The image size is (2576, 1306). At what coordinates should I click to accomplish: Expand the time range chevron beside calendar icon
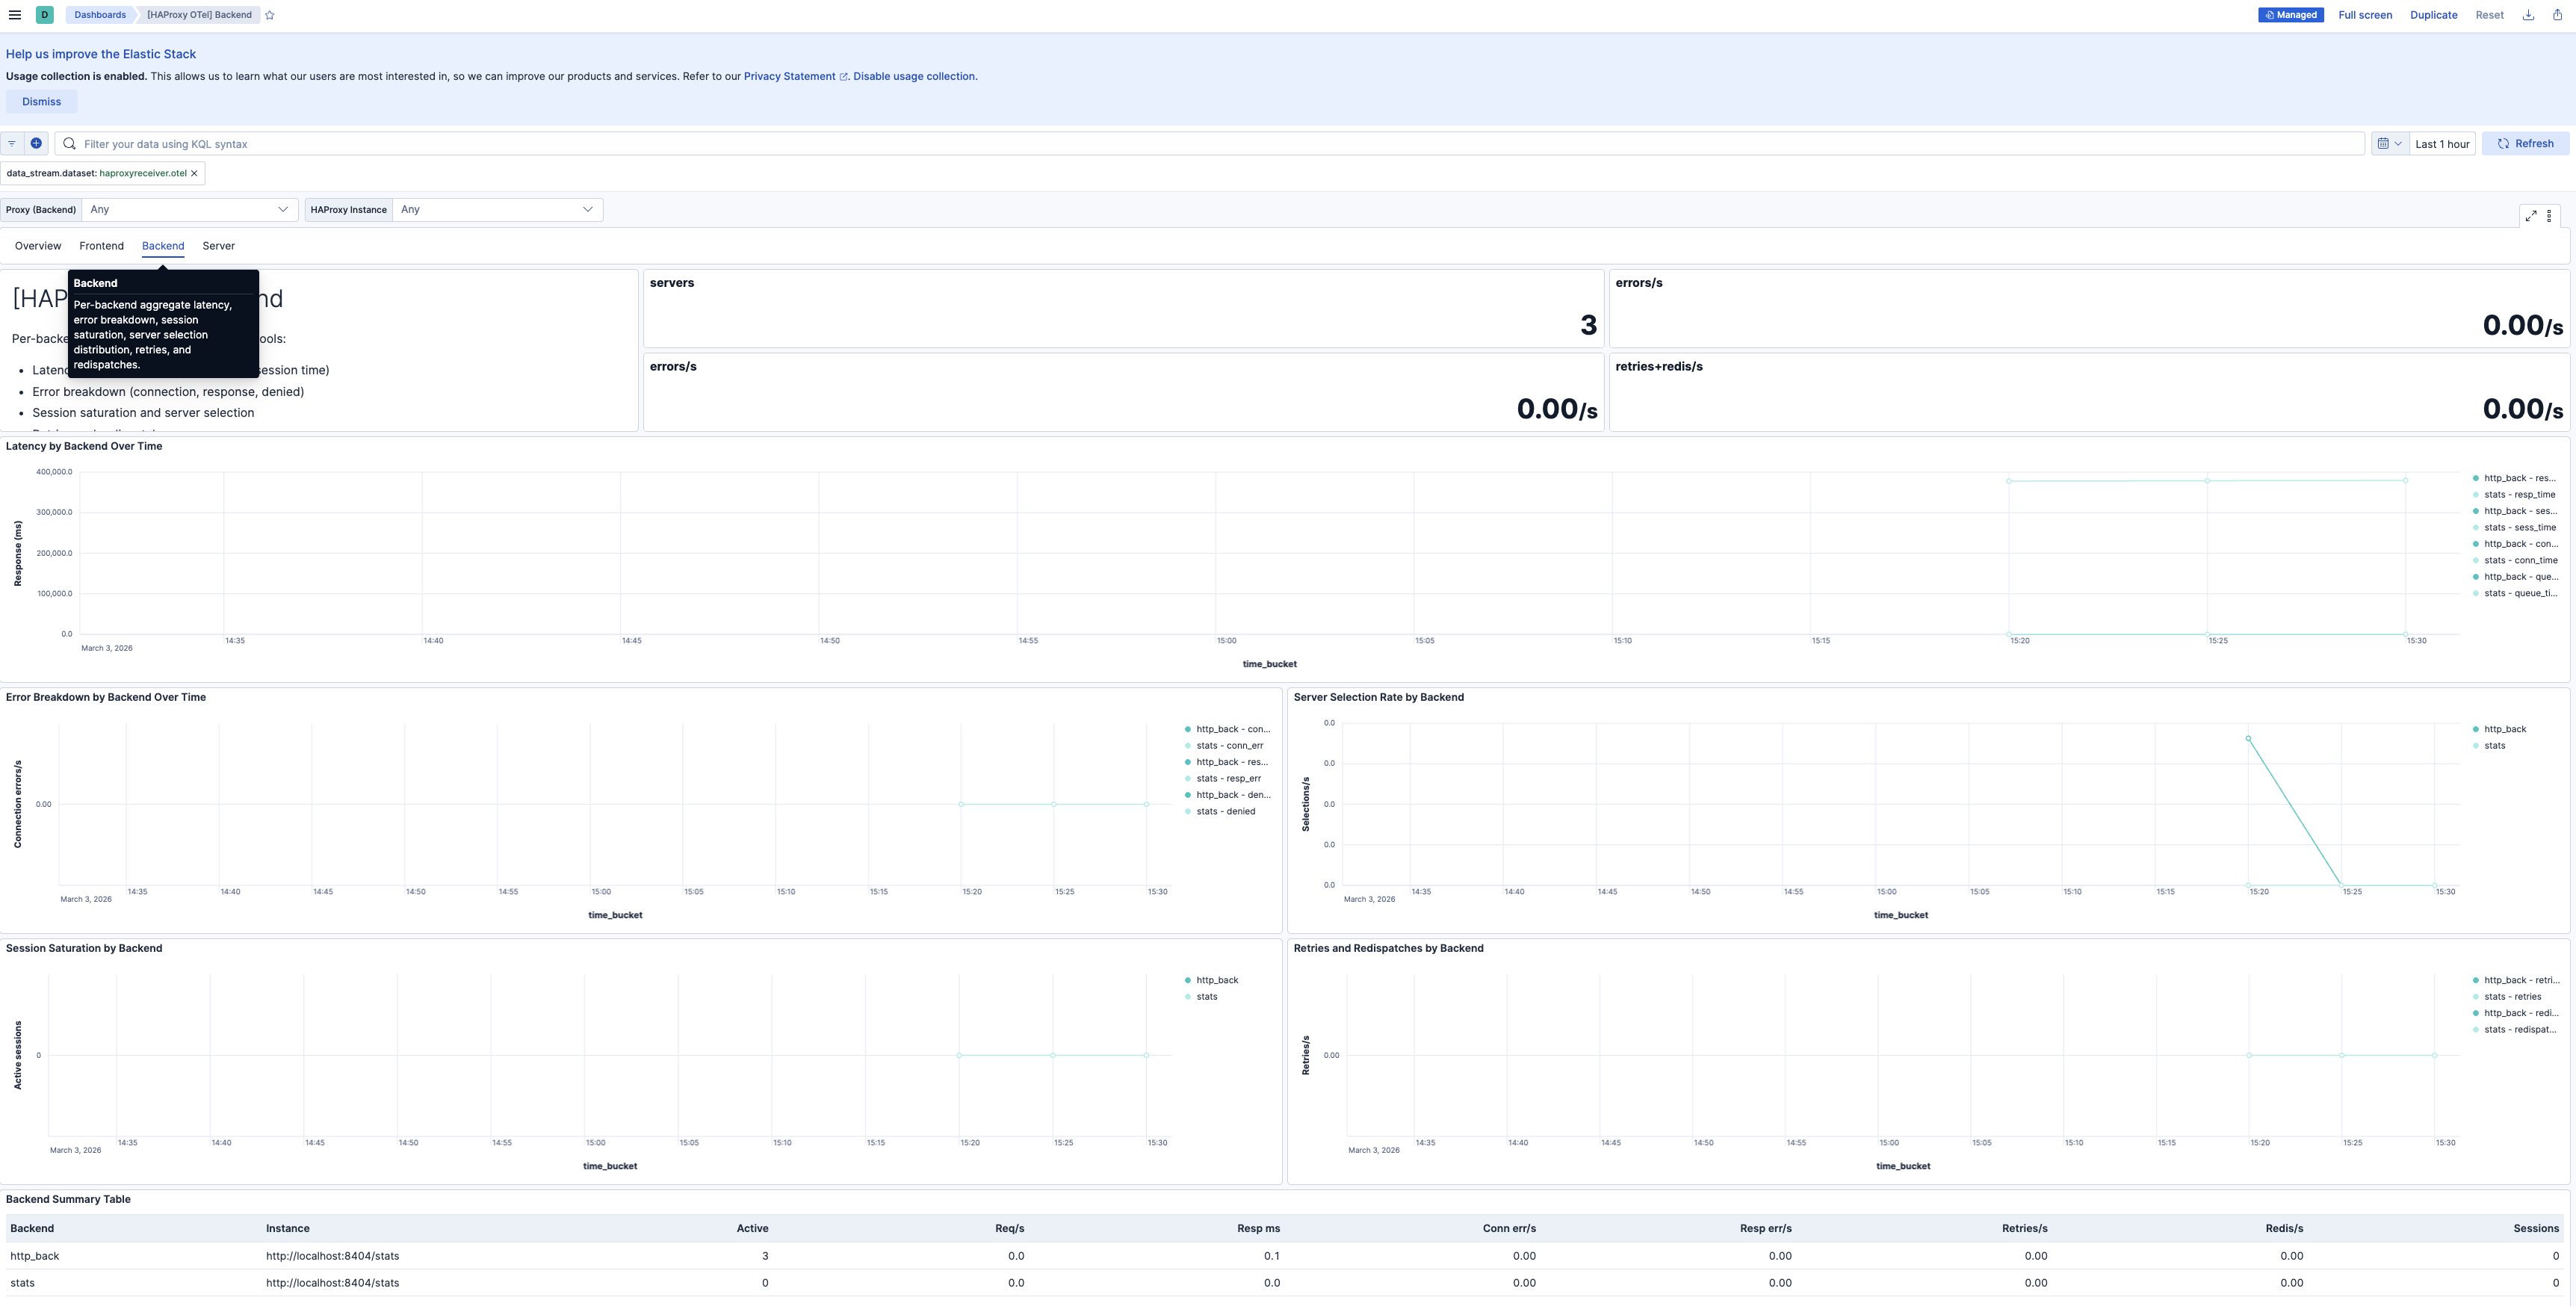click(2398, 143)
